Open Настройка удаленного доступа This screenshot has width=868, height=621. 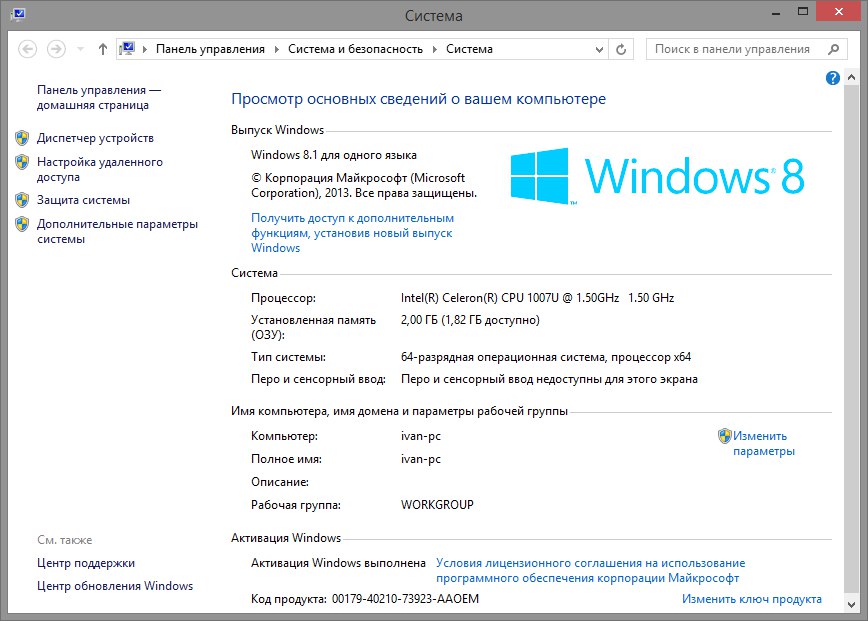(x=100, y=169)
